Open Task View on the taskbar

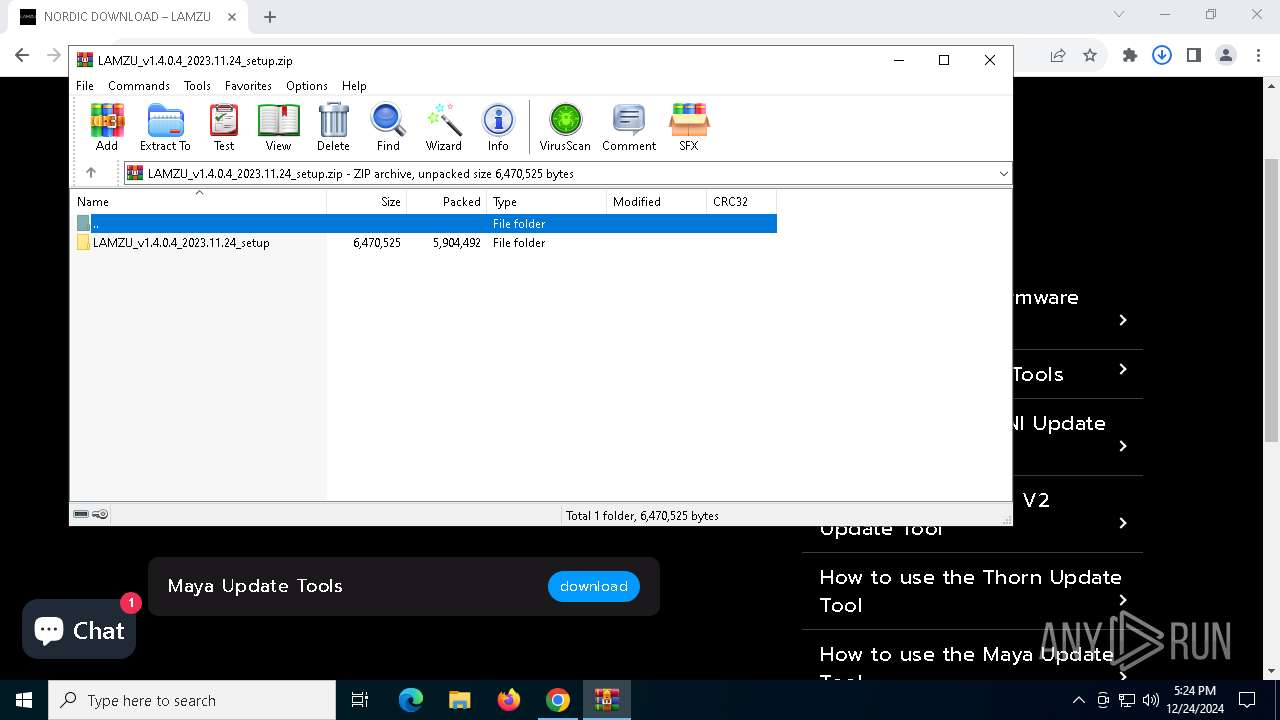360,700
